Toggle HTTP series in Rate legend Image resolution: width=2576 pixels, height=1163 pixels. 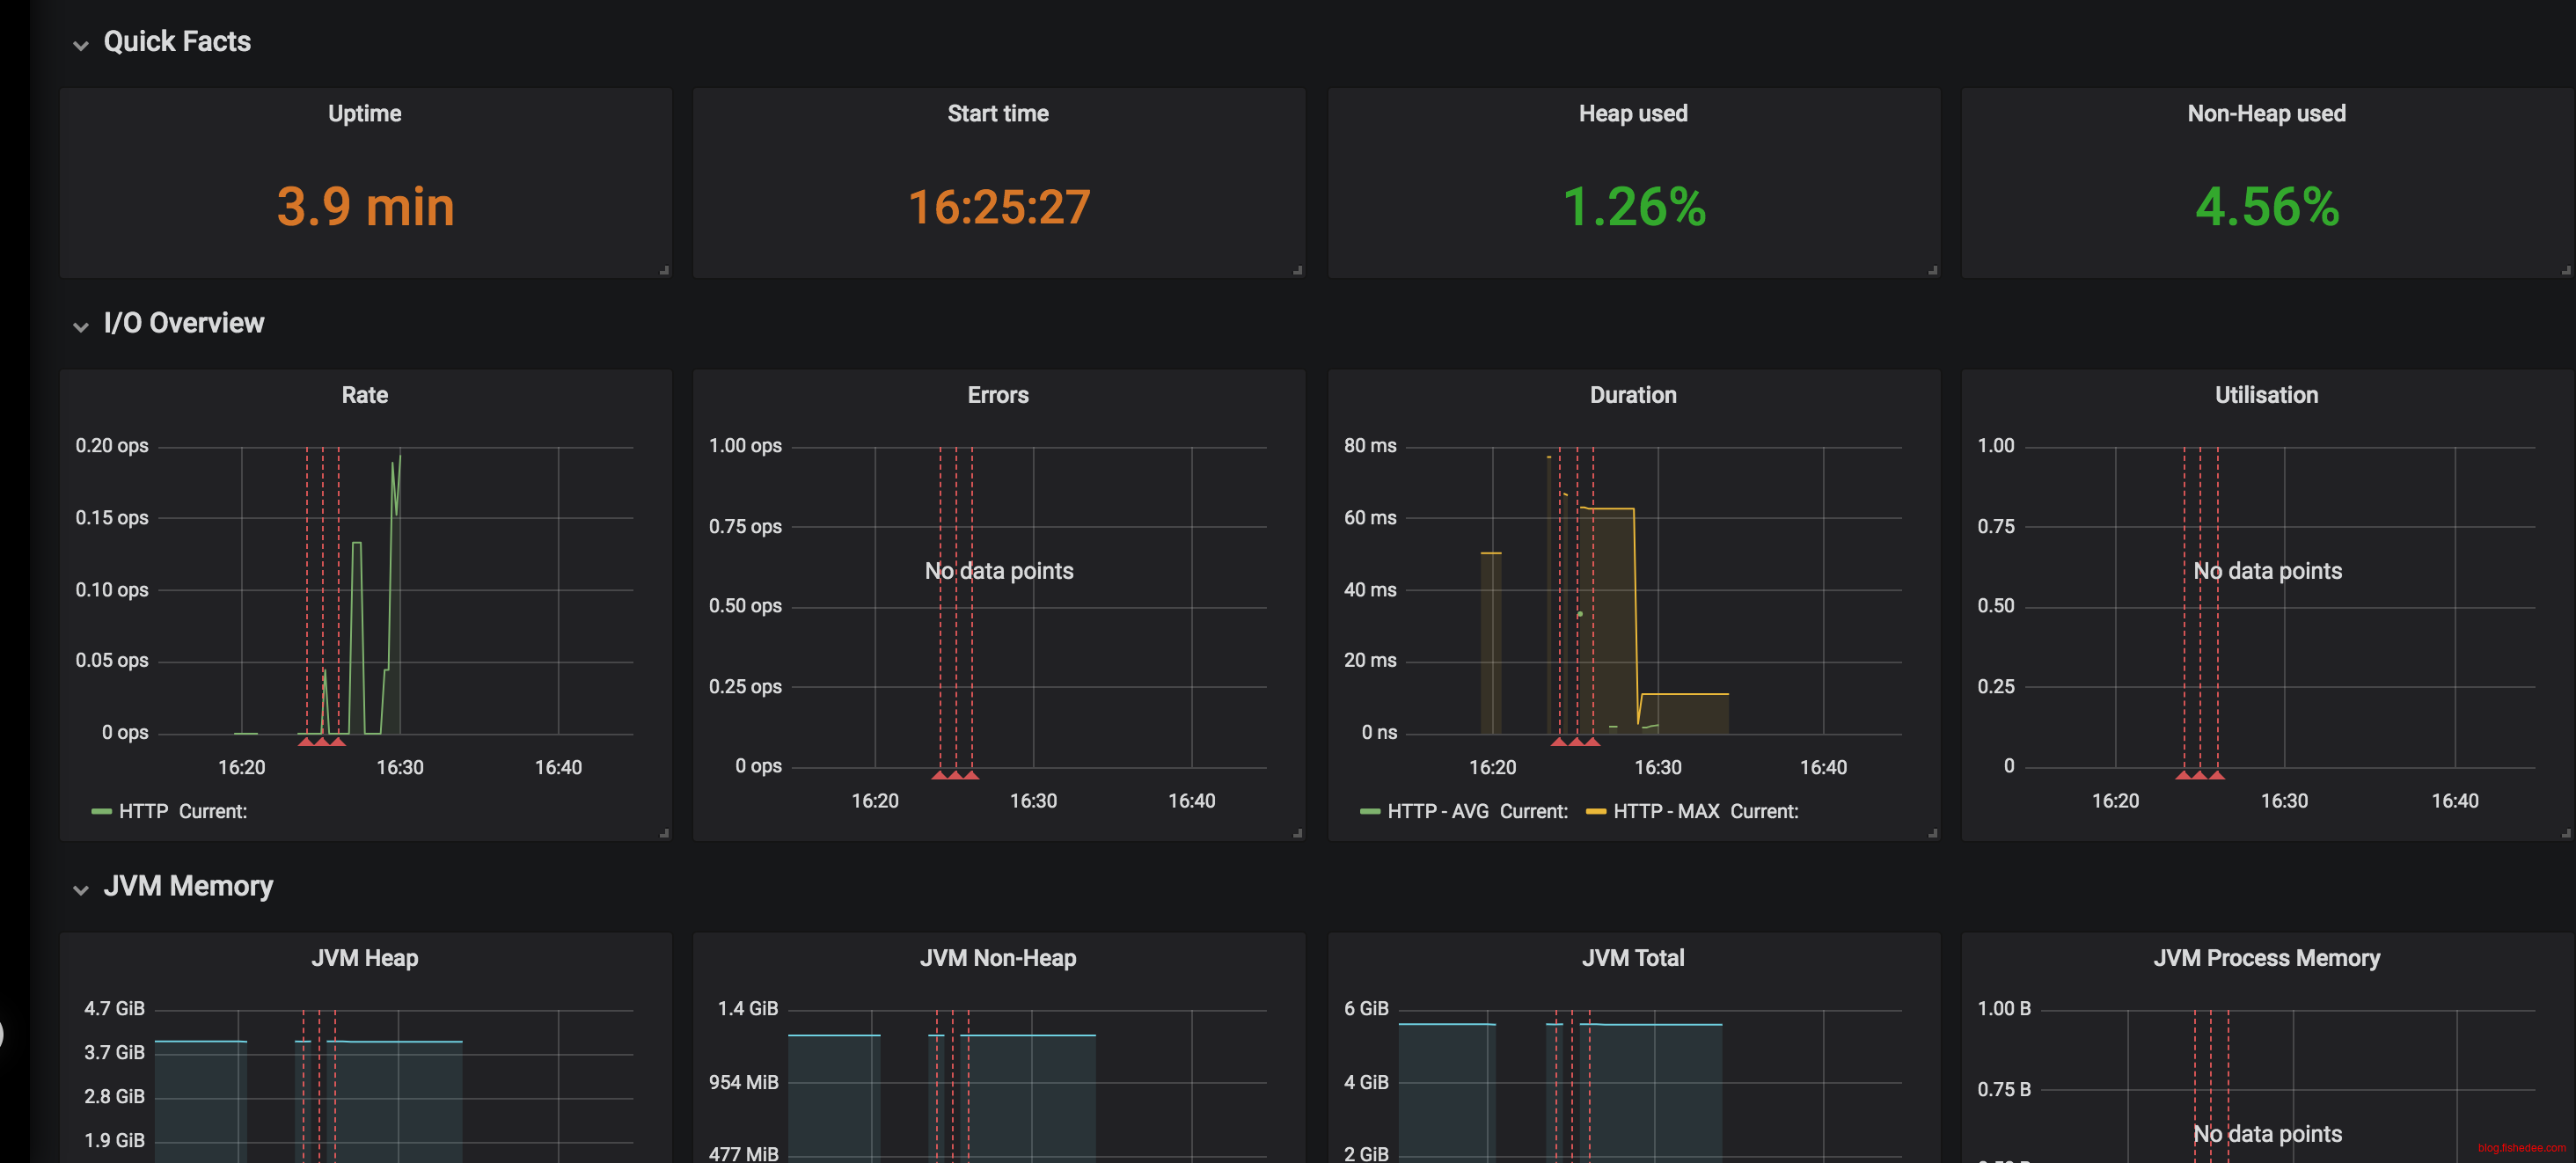pos(143,811)
